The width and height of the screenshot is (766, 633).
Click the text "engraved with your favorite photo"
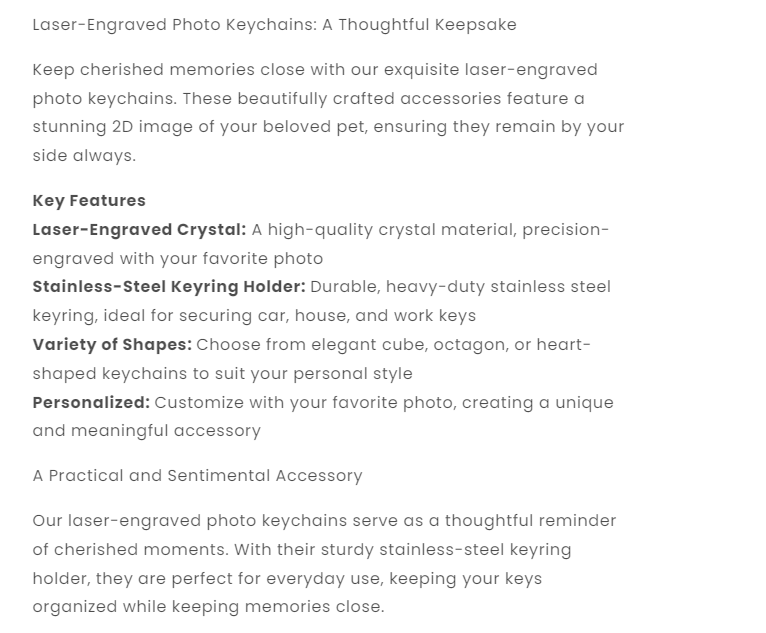[x=178, y=258]
